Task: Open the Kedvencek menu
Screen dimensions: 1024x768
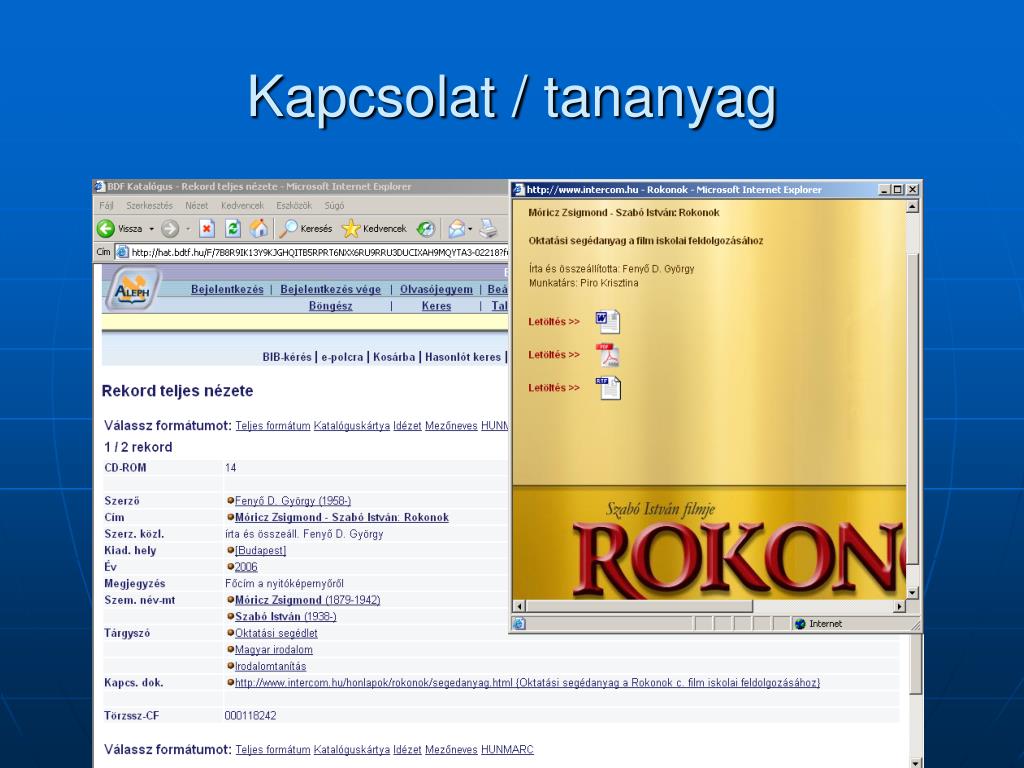Action: tap(242, 205)
